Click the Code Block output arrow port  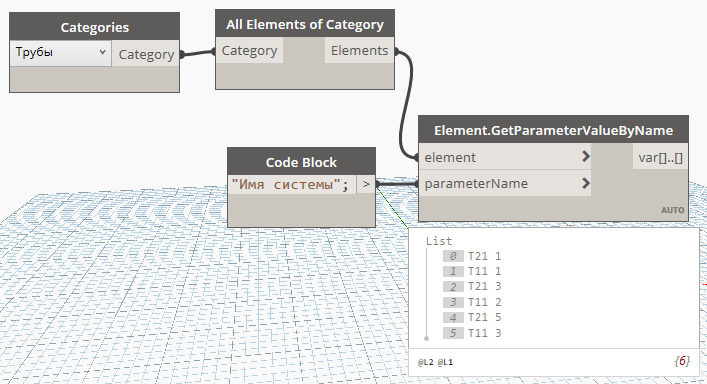(366, 184)
